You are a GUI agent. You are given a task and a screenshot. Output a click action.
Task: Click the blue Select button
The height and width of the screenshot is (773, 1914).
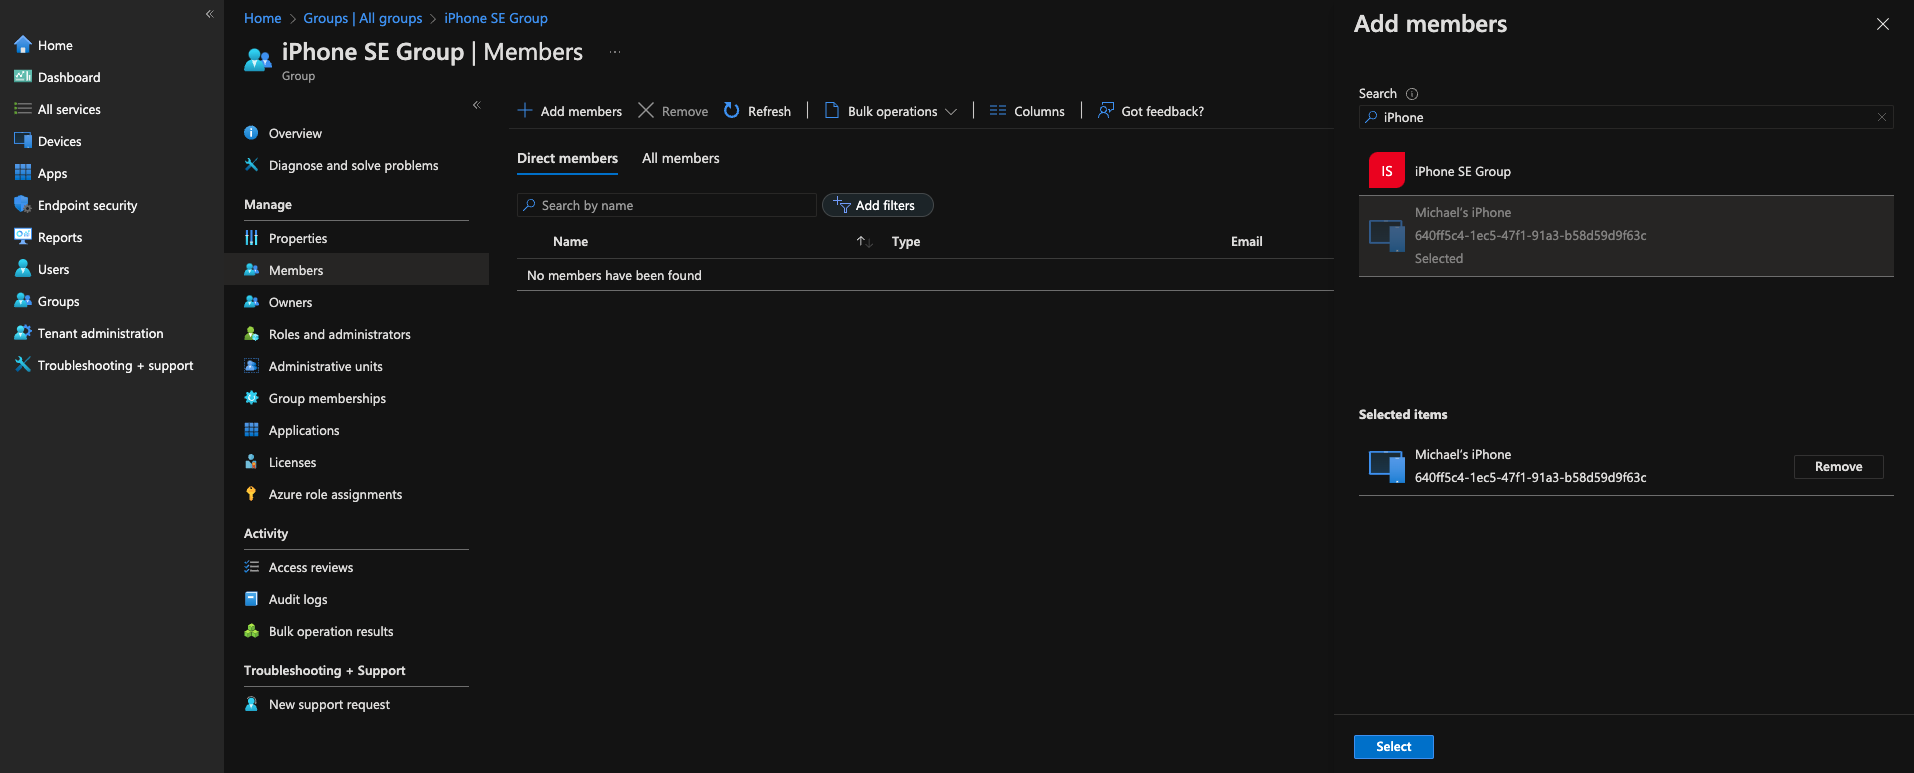pos(1394,747)
